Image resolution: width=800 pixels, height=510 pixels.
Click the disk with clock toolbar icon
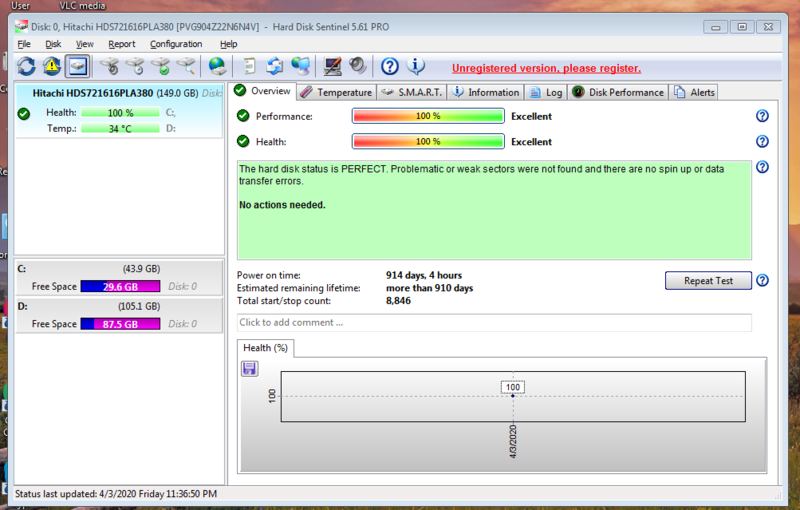point(135,66)
